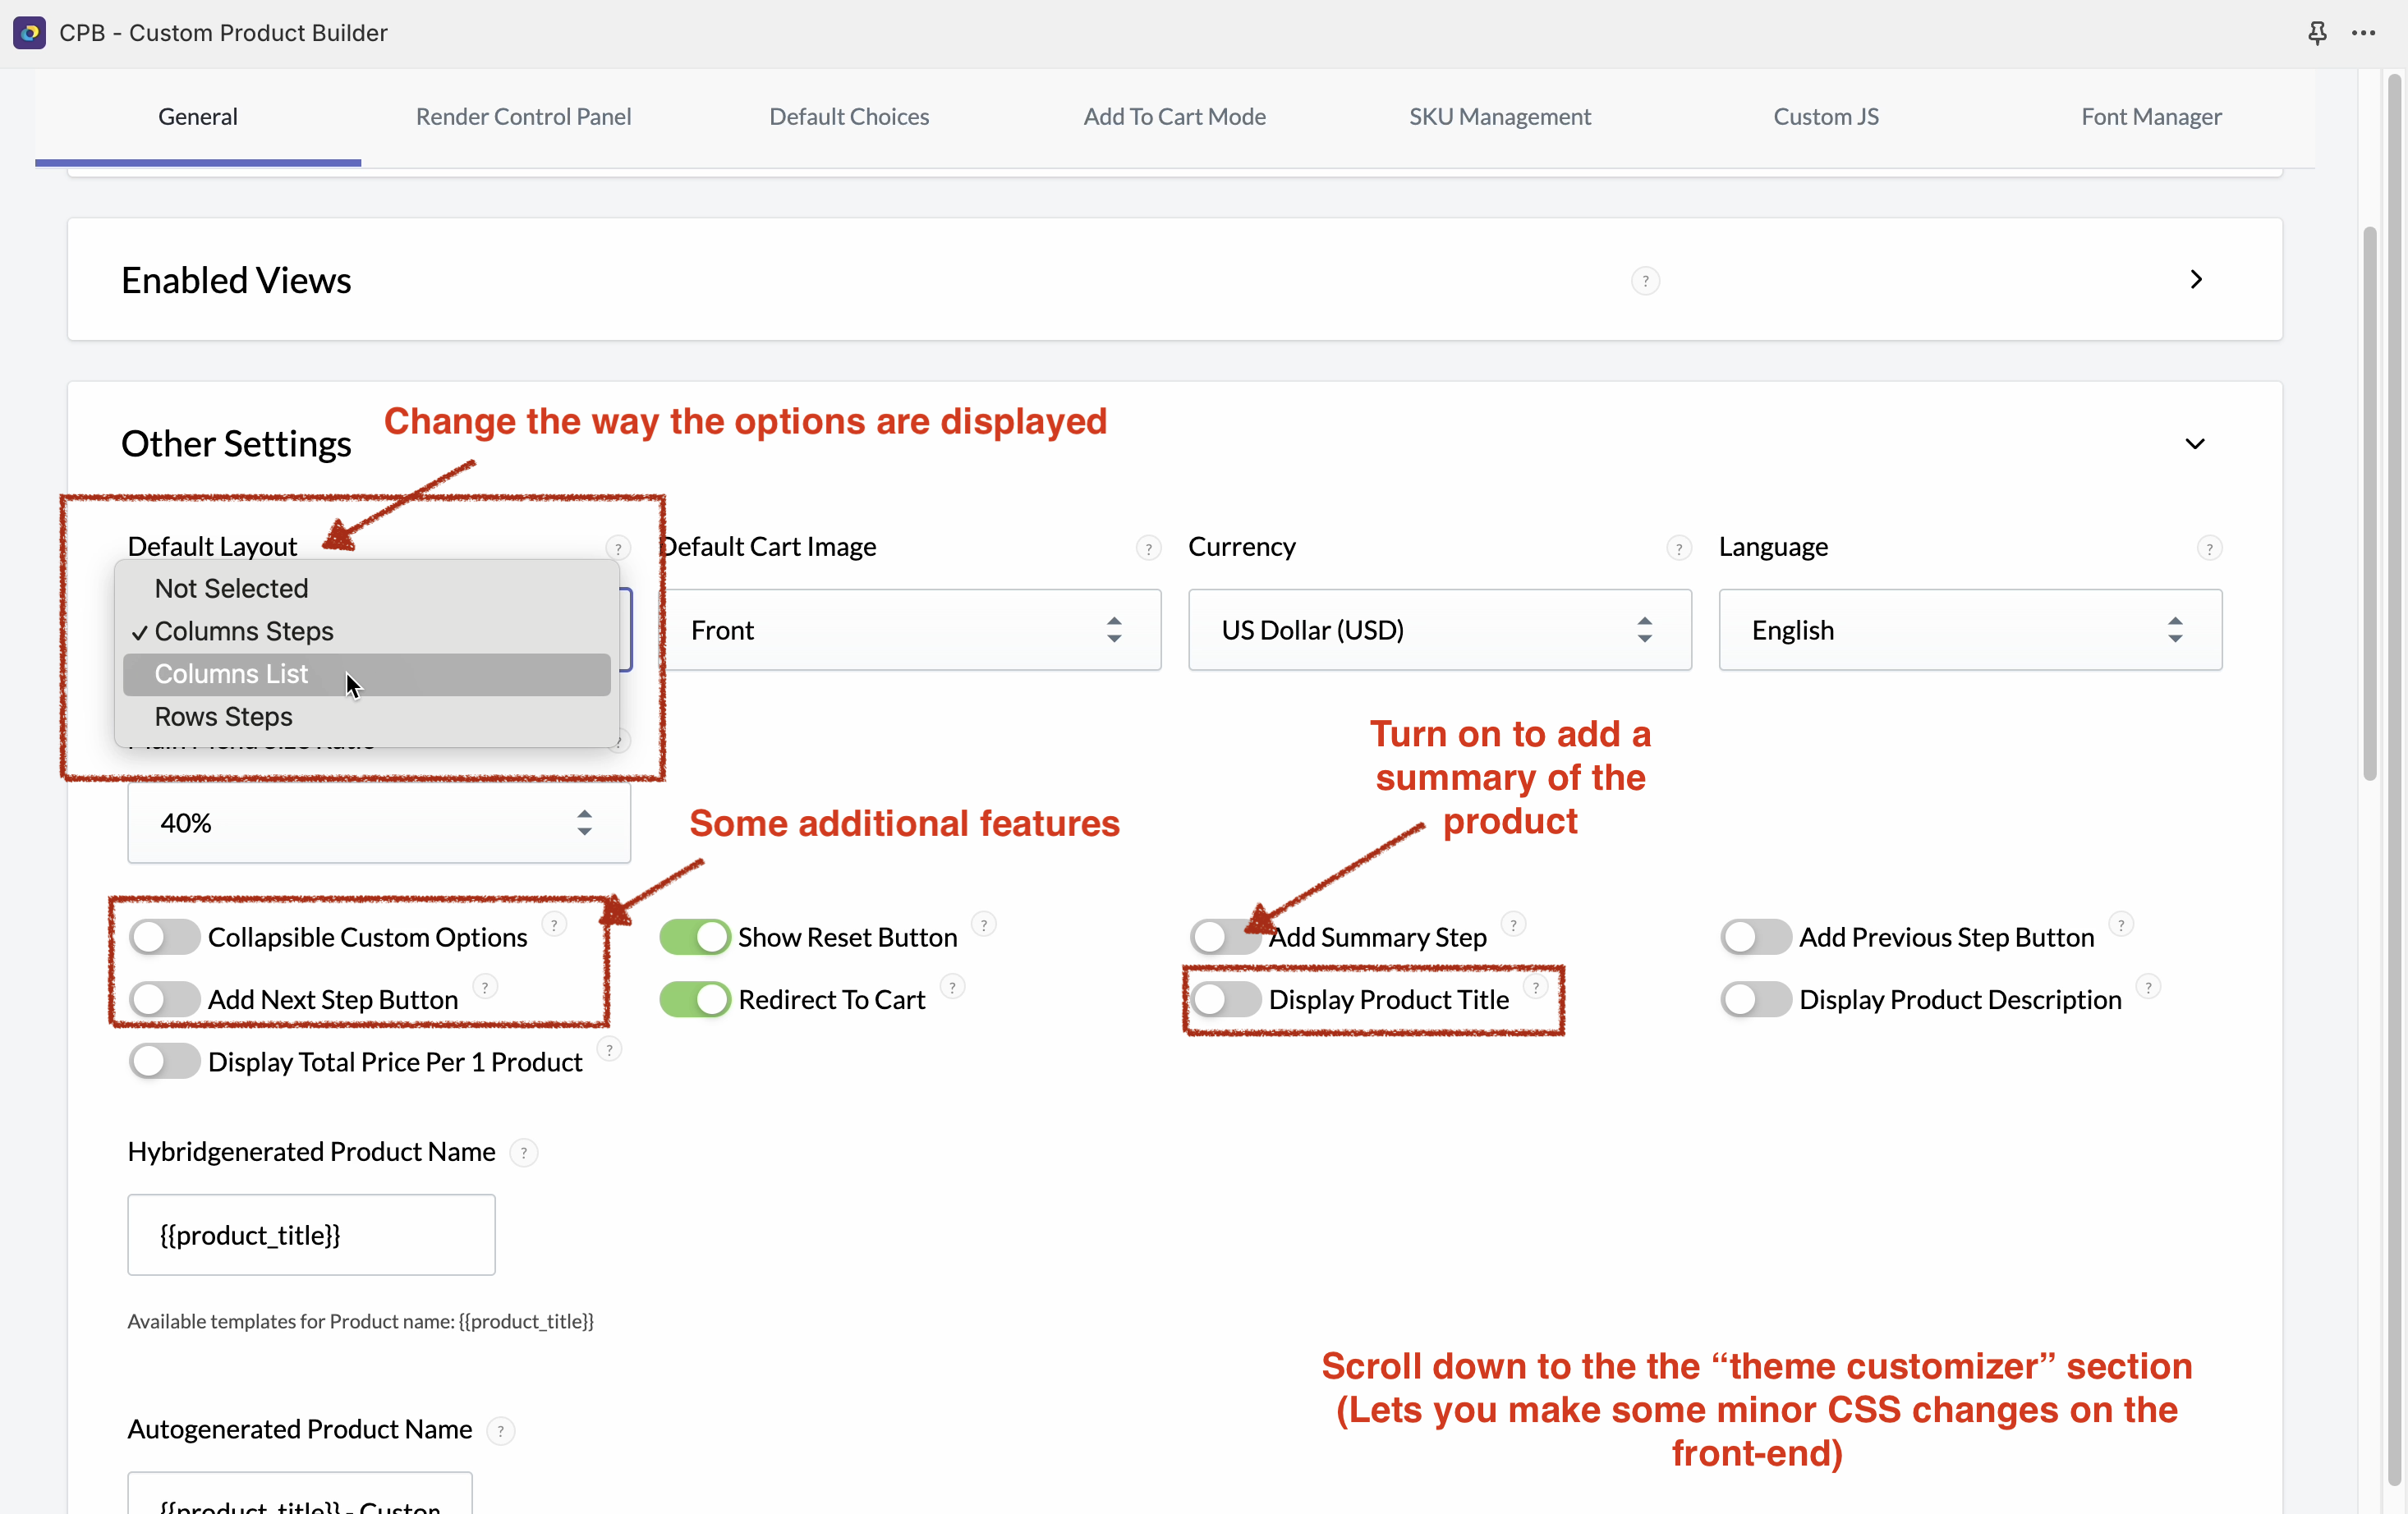Click help icon next to Enabled Views
The width and height of the screenshot is (2408, 1514).
pos(1645,281)
